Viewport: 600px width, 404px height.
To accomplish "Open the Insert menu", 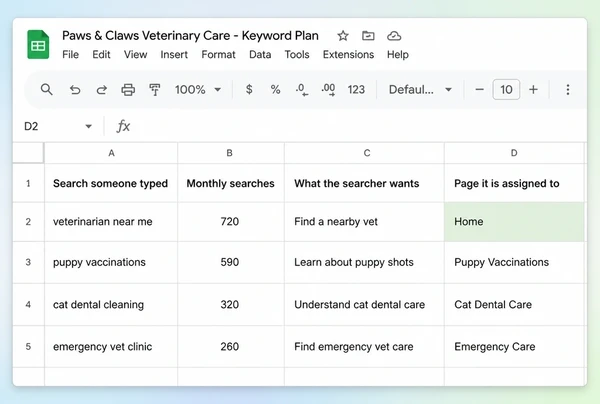I will click(174, 55).
